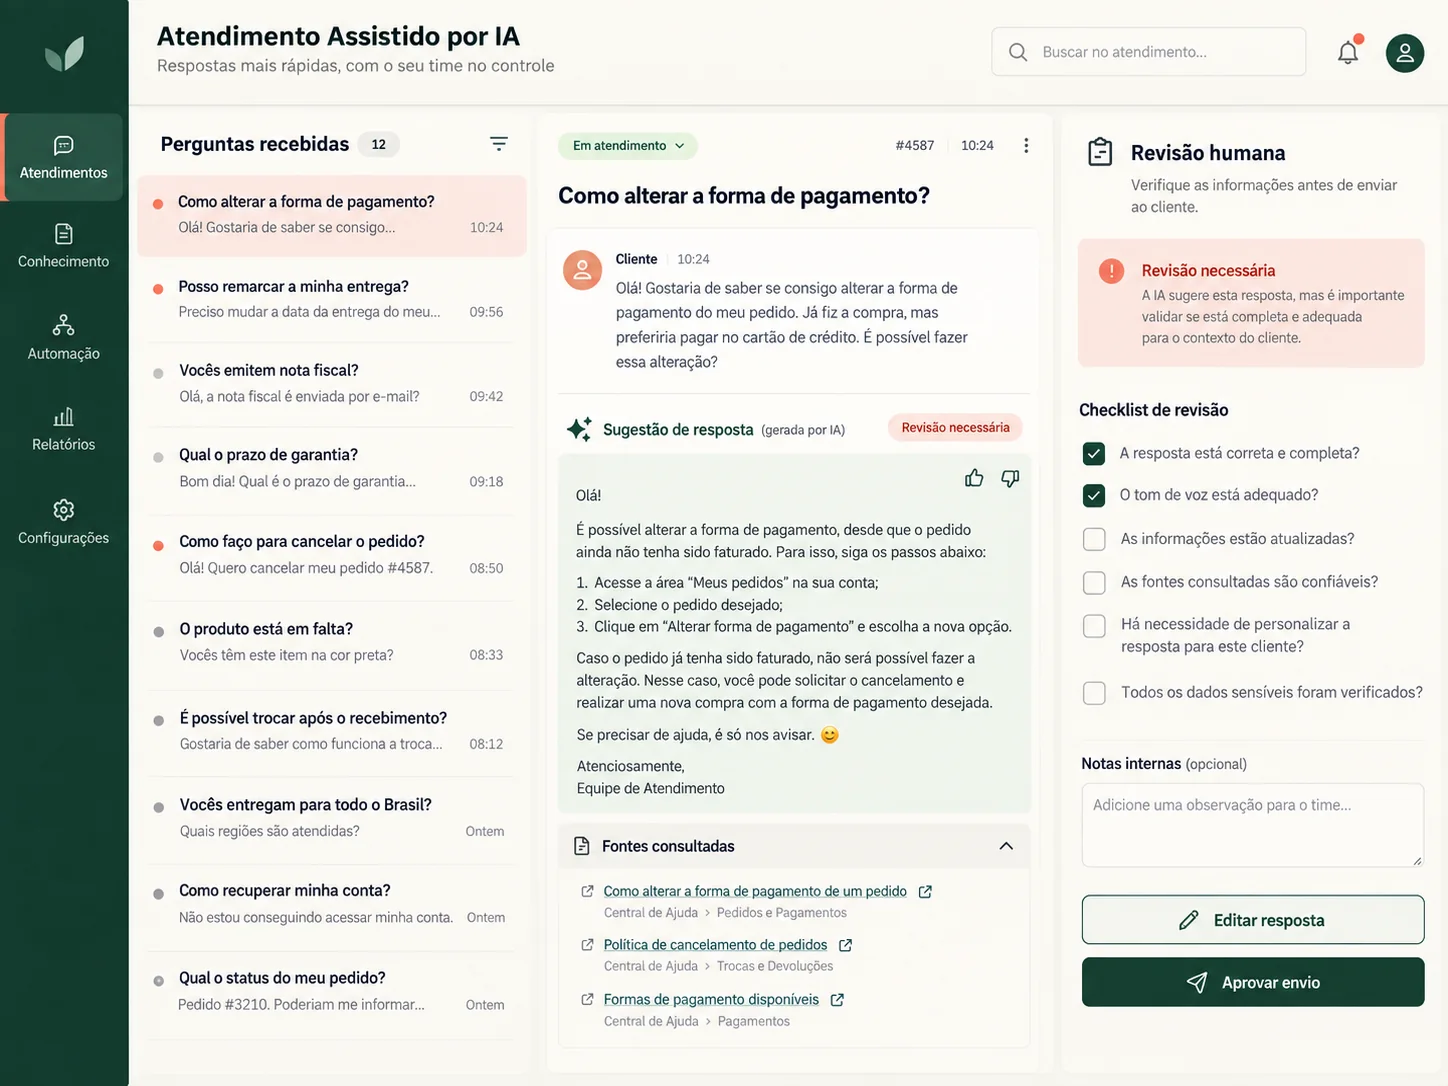
Task: Check 'As informações estão atualizadas?'
Action: point(1094,539)
